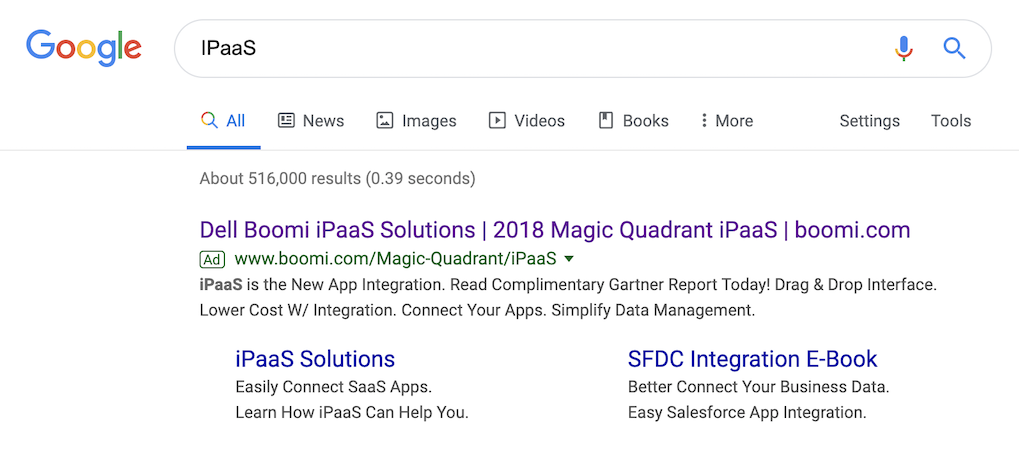Click the News tab newspaper icon
Viewport: 1019px width, 450px height.
(286, 121)
